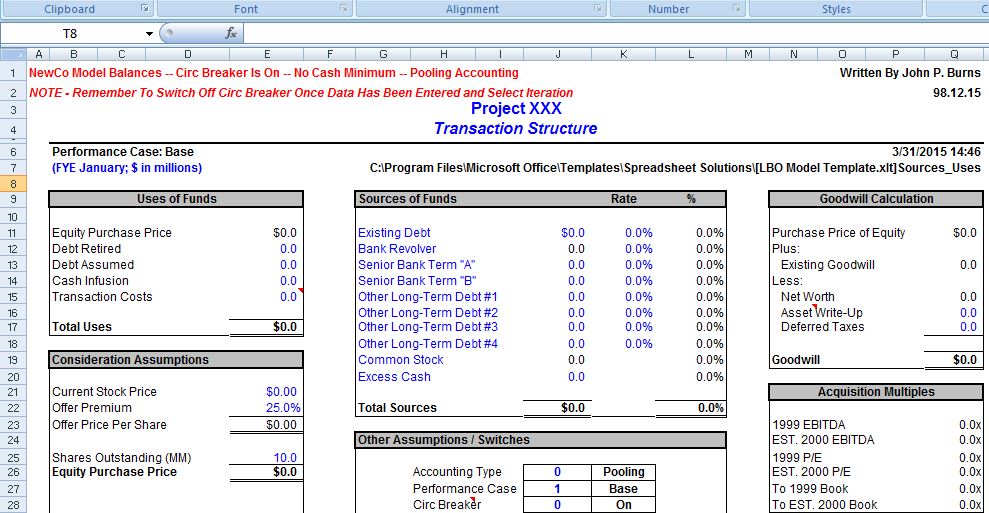Select the Performance Case switch value cell

click(x=557, y=489)
